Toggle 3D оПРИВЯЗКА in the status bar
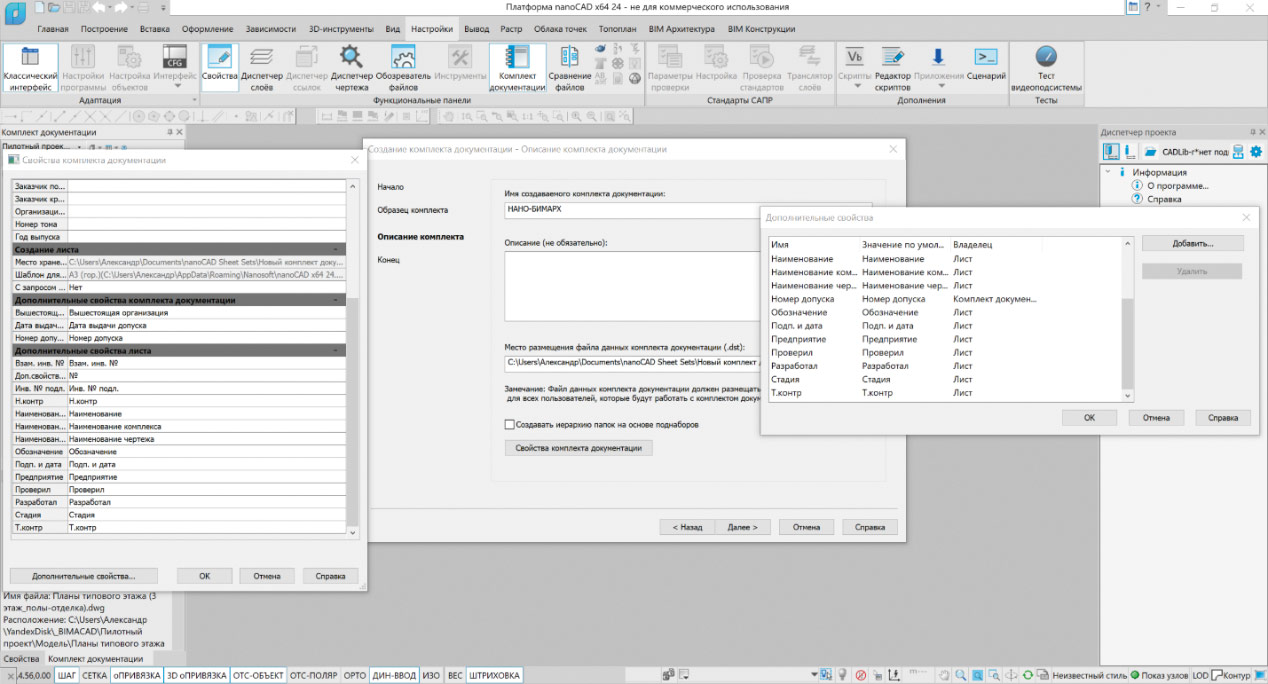The width and height of the screenshot is (1268, 684). (x=197, y=676)
